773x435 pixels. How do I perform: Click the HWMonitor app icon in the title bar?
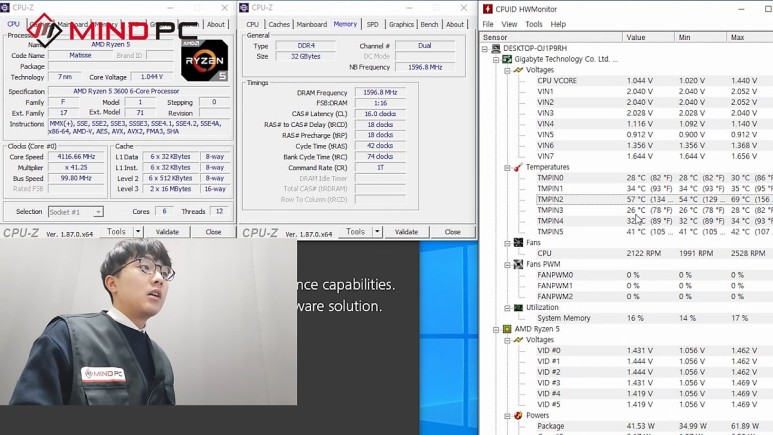[x=488, y=9]
